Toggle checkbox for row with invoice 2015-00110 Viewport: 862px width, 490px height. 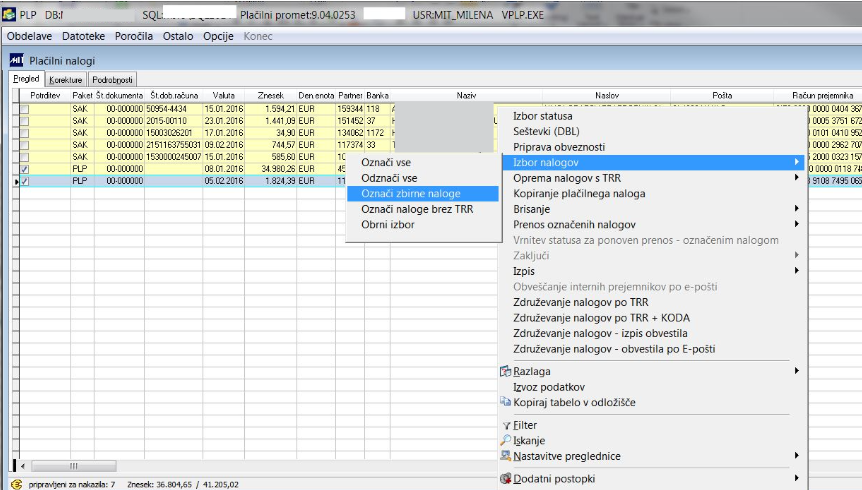coord(24,120)
